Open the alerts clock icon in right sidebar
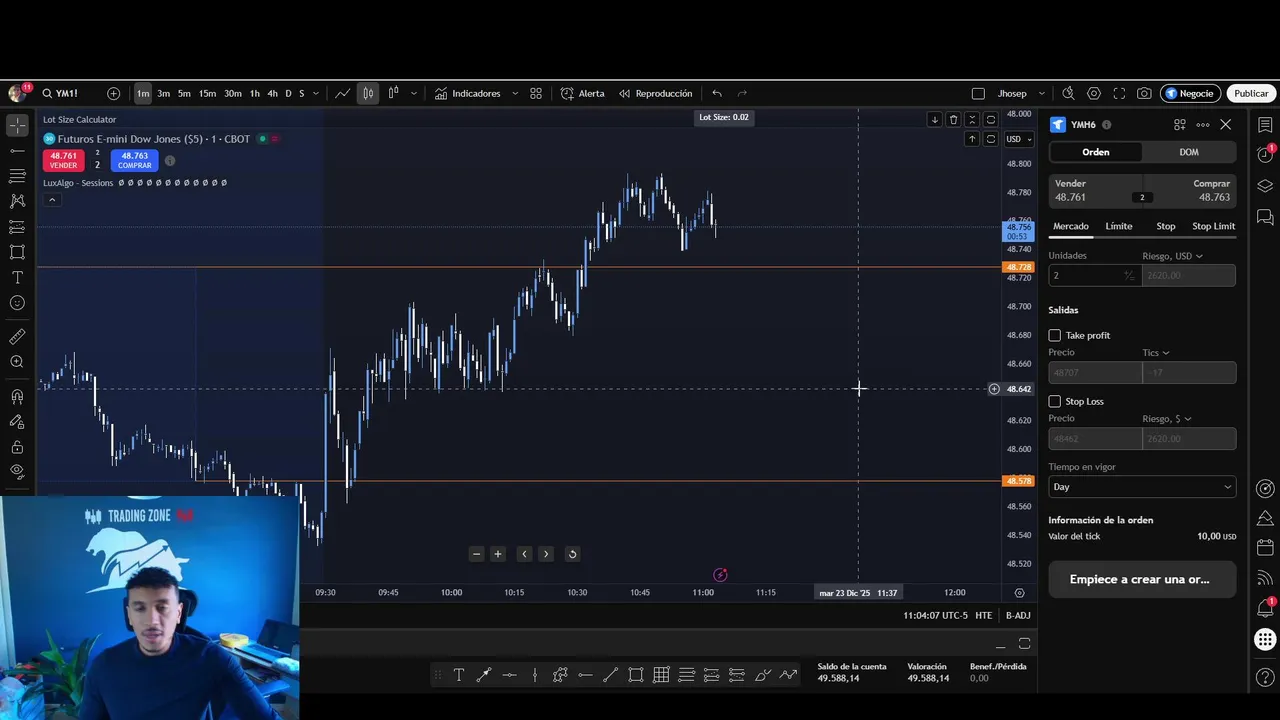 (x=1265, y=155)
